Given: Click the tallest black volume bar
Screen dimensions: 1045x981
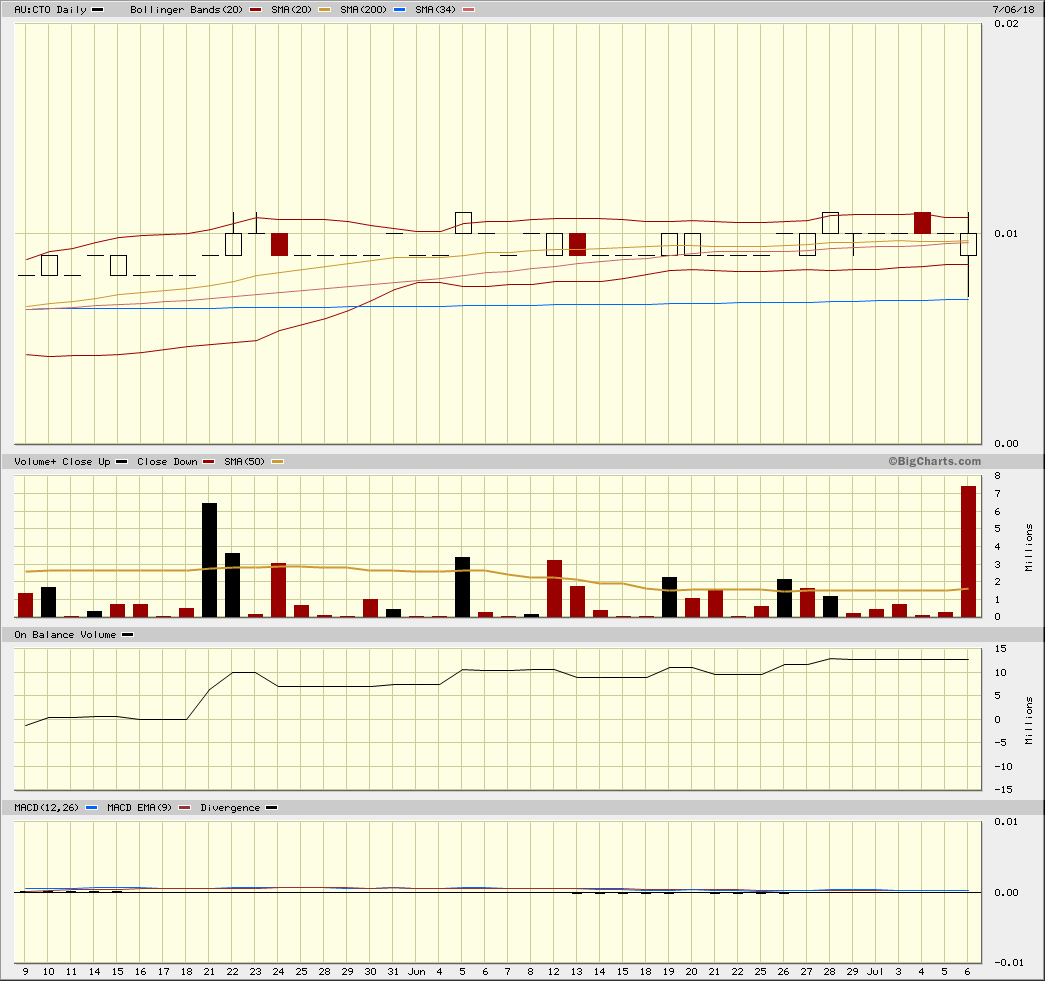Looking at the screenshot, I should [x=209, y=560].
